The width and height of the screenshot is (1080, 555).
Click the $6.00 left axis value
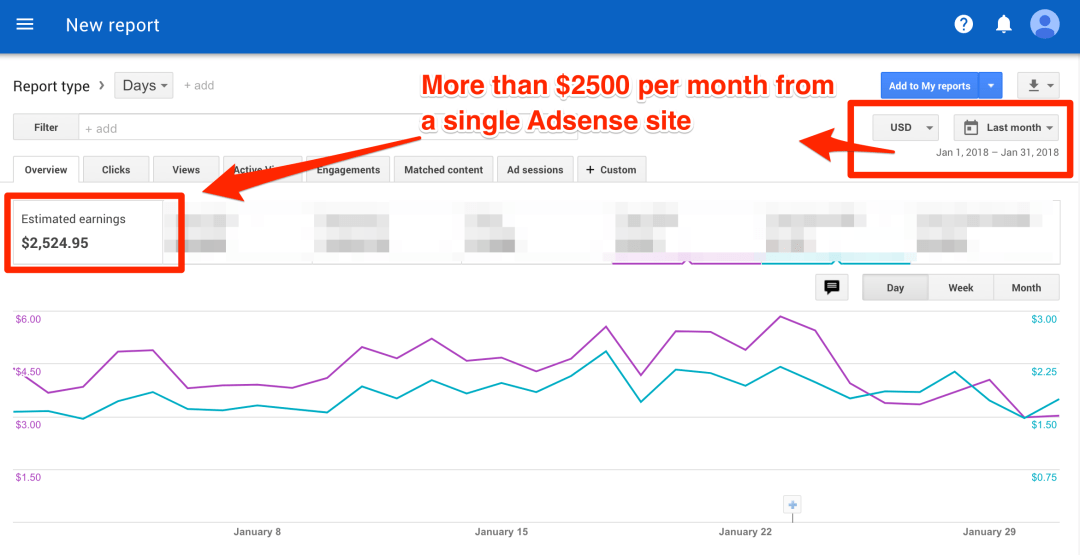pyautogui.click(x=28, y=319)
